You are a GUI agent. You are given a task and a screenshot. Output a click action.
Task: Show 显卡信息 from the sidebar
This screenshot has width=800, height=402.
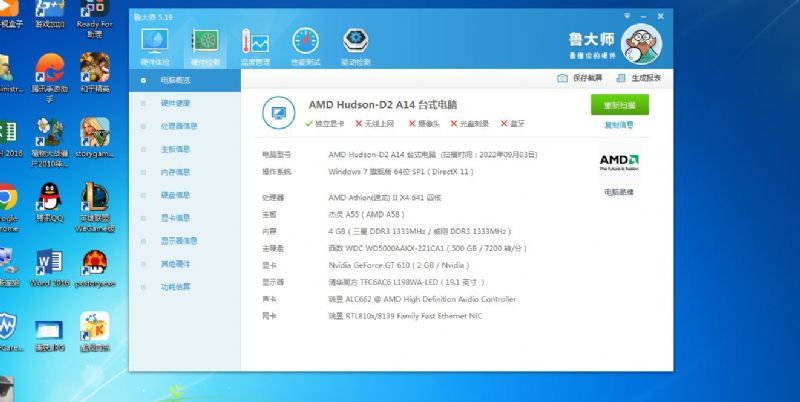(x=176, y=218)
